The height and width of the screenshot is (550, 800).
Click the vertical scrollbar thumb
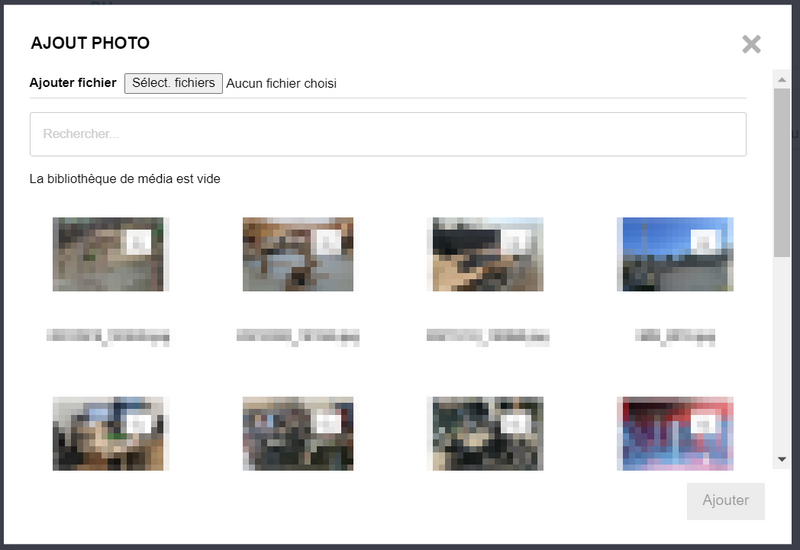click(x=782, y=172)
